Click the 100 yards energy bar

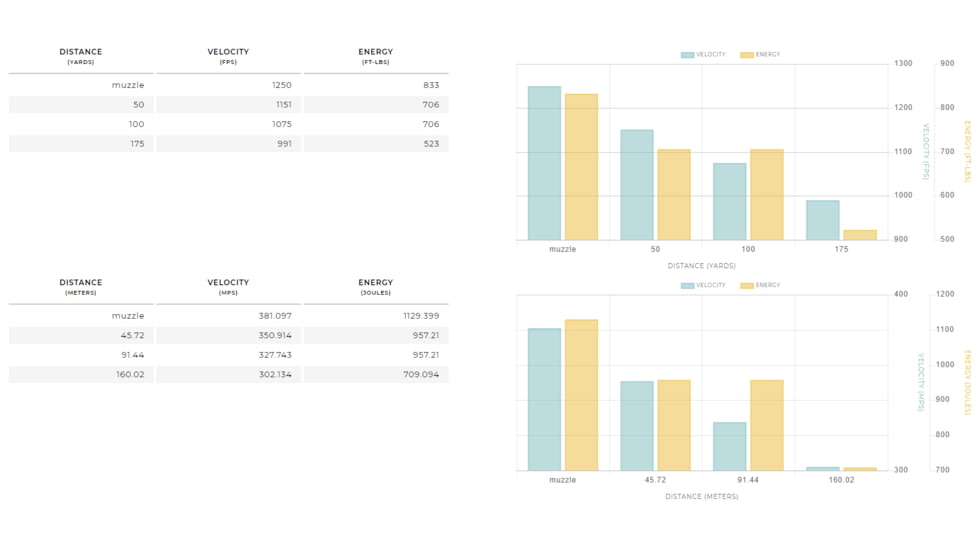(767, 195)
